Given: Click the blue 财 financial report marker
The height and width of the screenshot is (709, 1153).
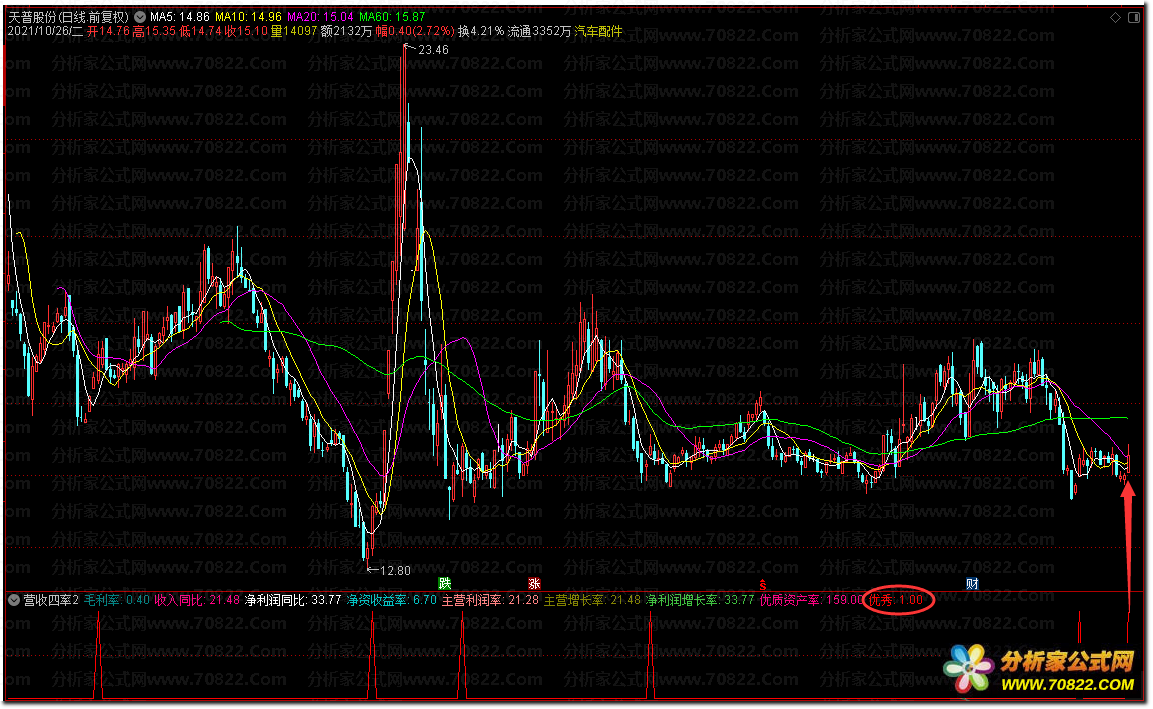Looking at the screenshot, I should coord(972,584).
